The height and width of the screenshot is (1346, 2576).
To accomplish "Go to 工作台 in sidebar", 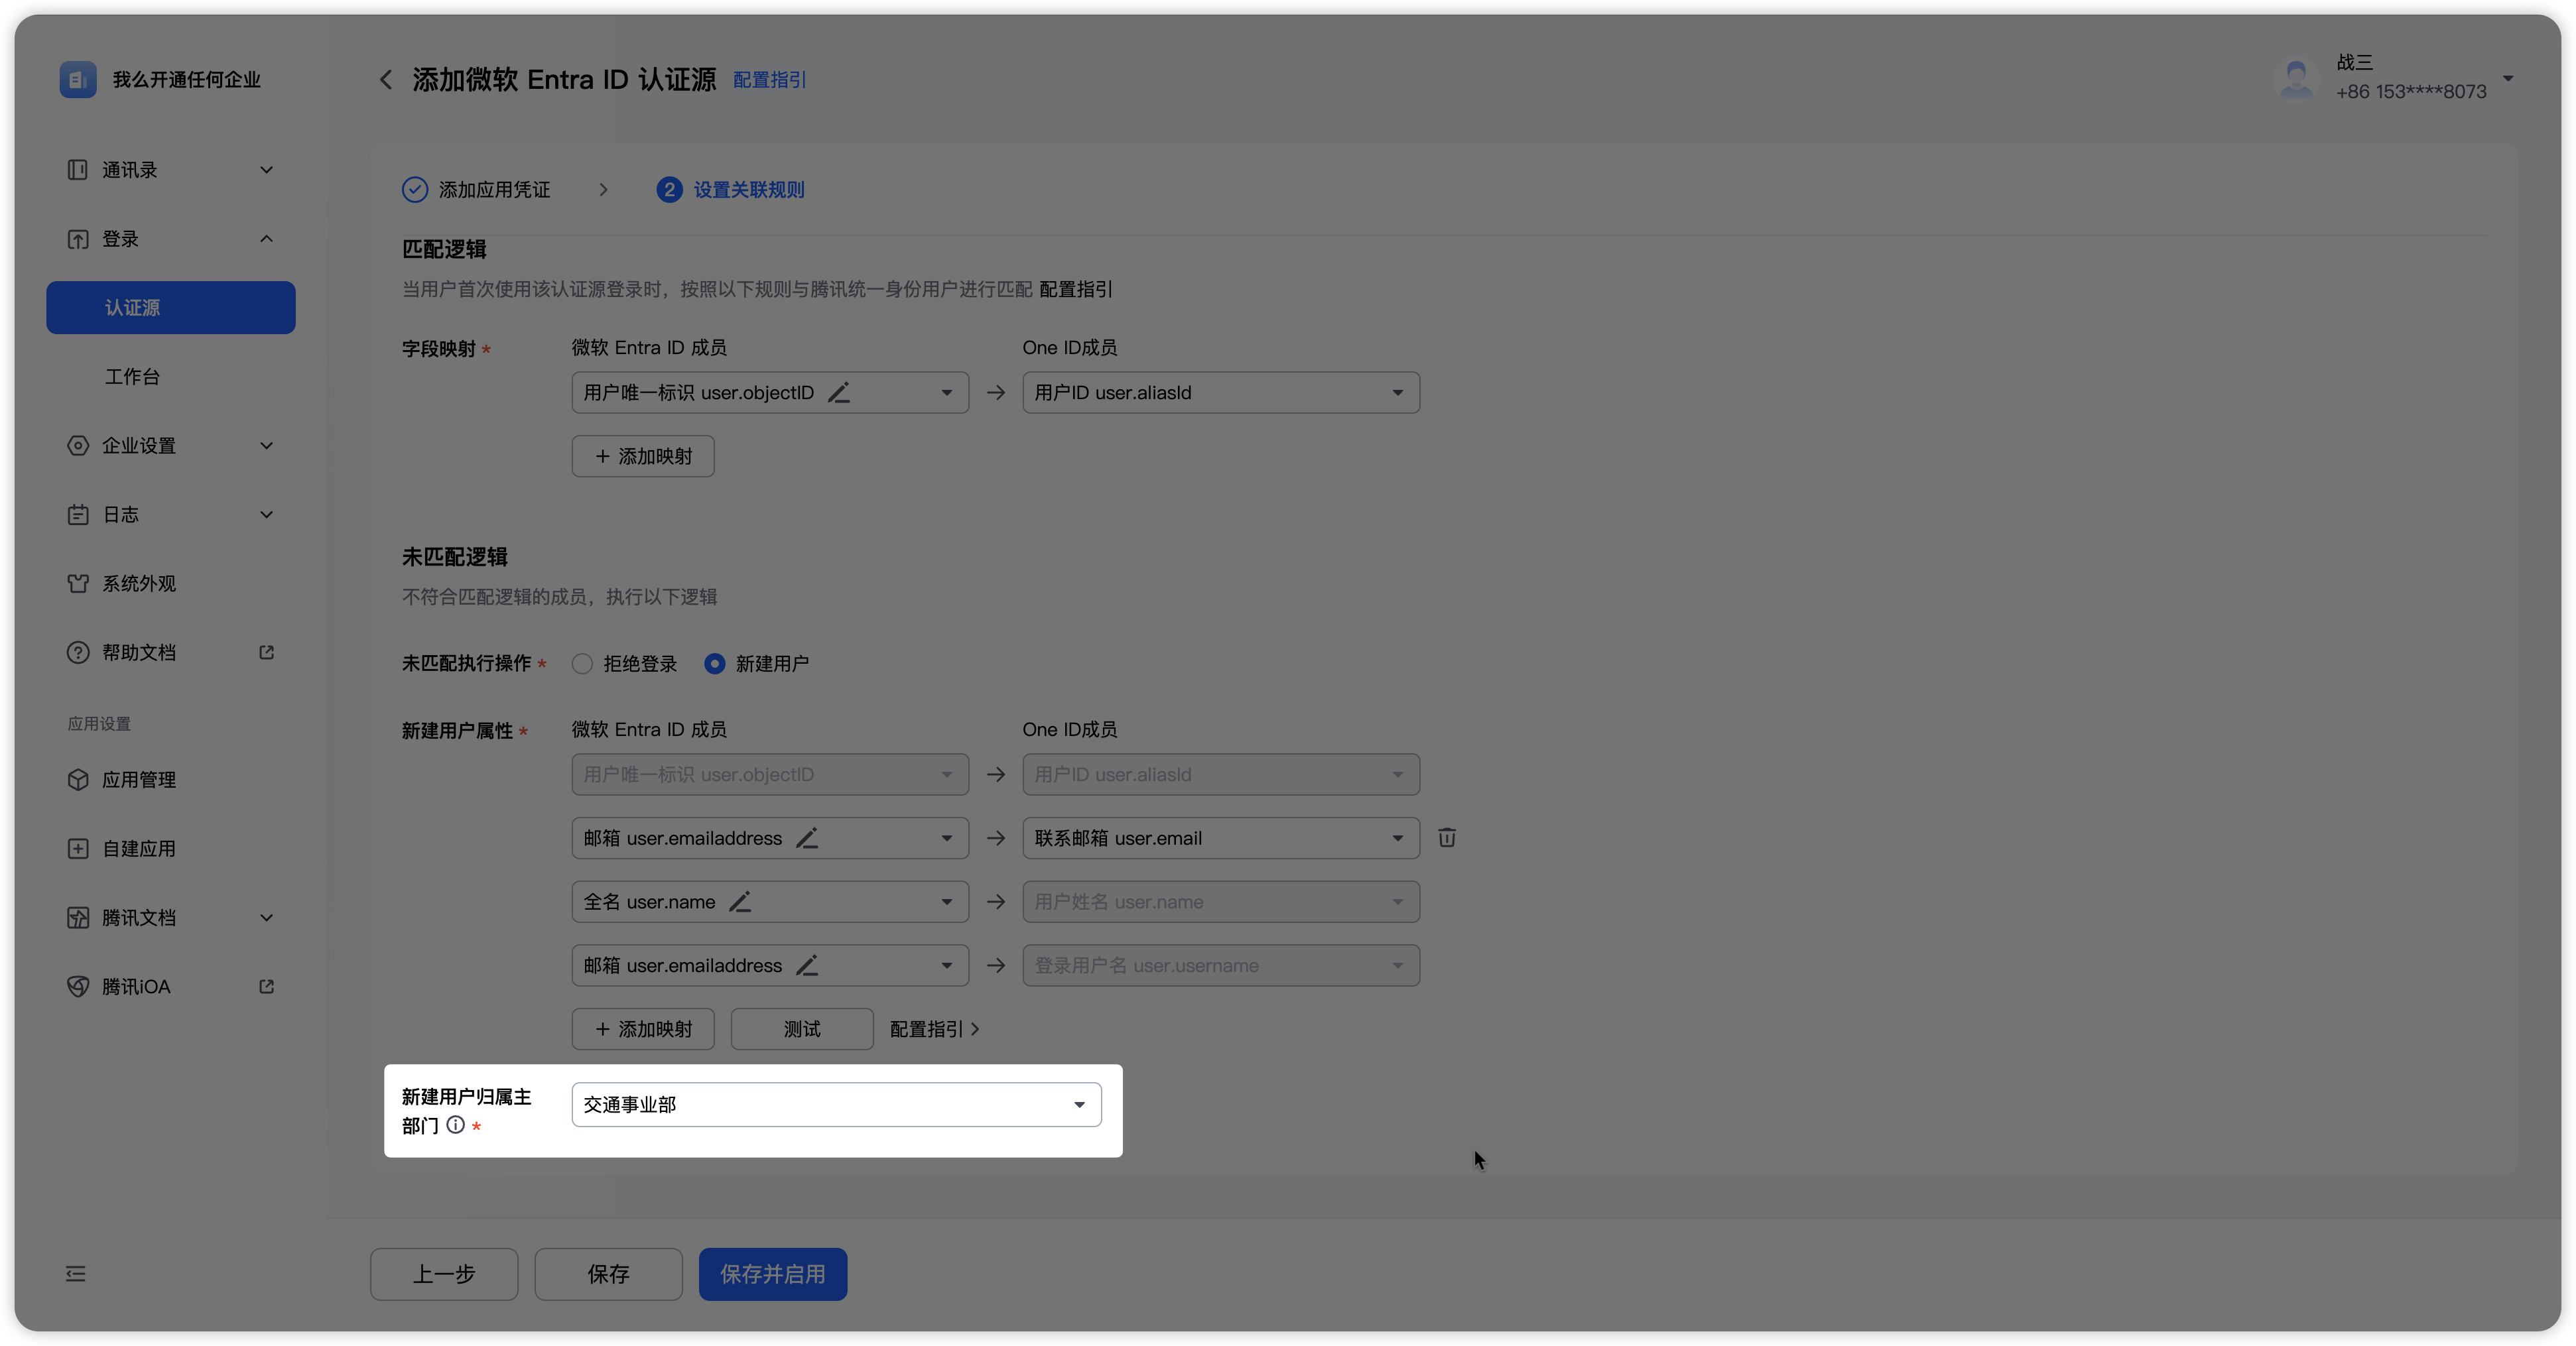I will 132,377.
